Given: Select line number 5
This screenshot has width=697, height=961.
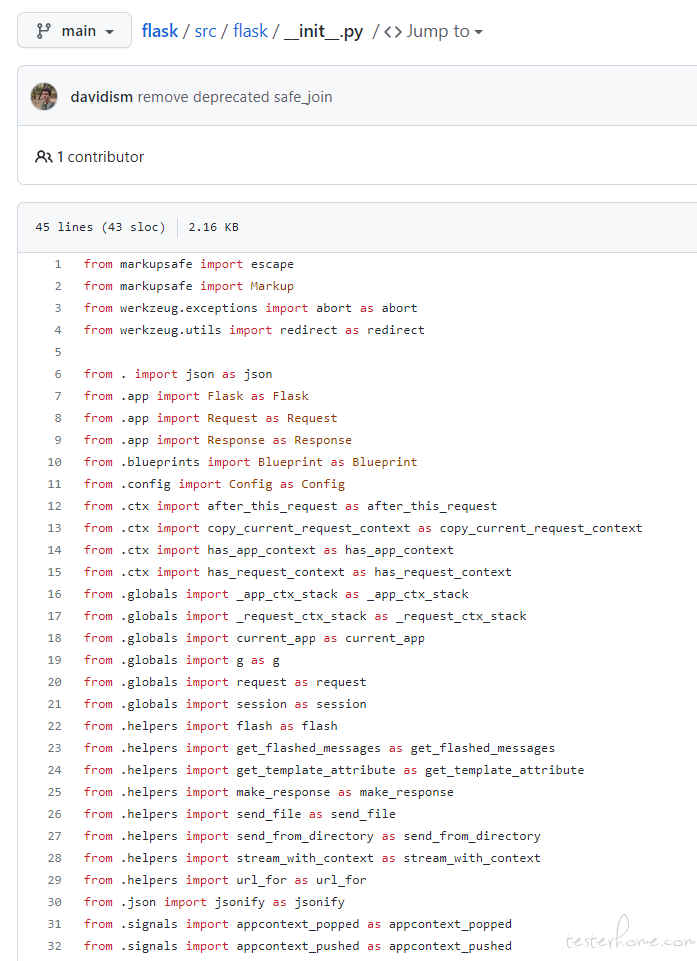Looking at the screenshot, I should (58, 352).
